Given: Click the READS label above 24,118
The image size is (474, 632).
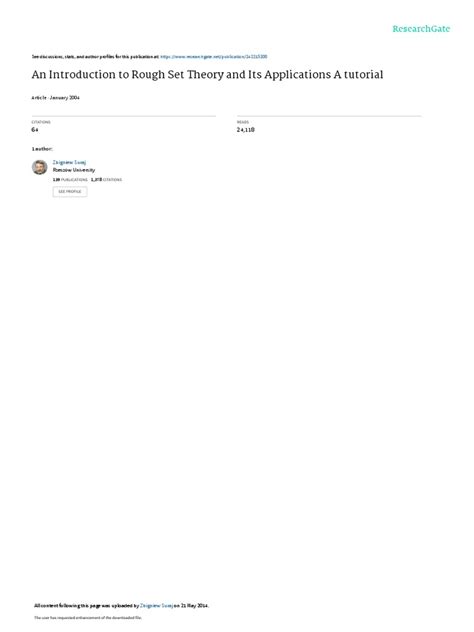Looking at the screenshot, I should [x=243, y=122].
